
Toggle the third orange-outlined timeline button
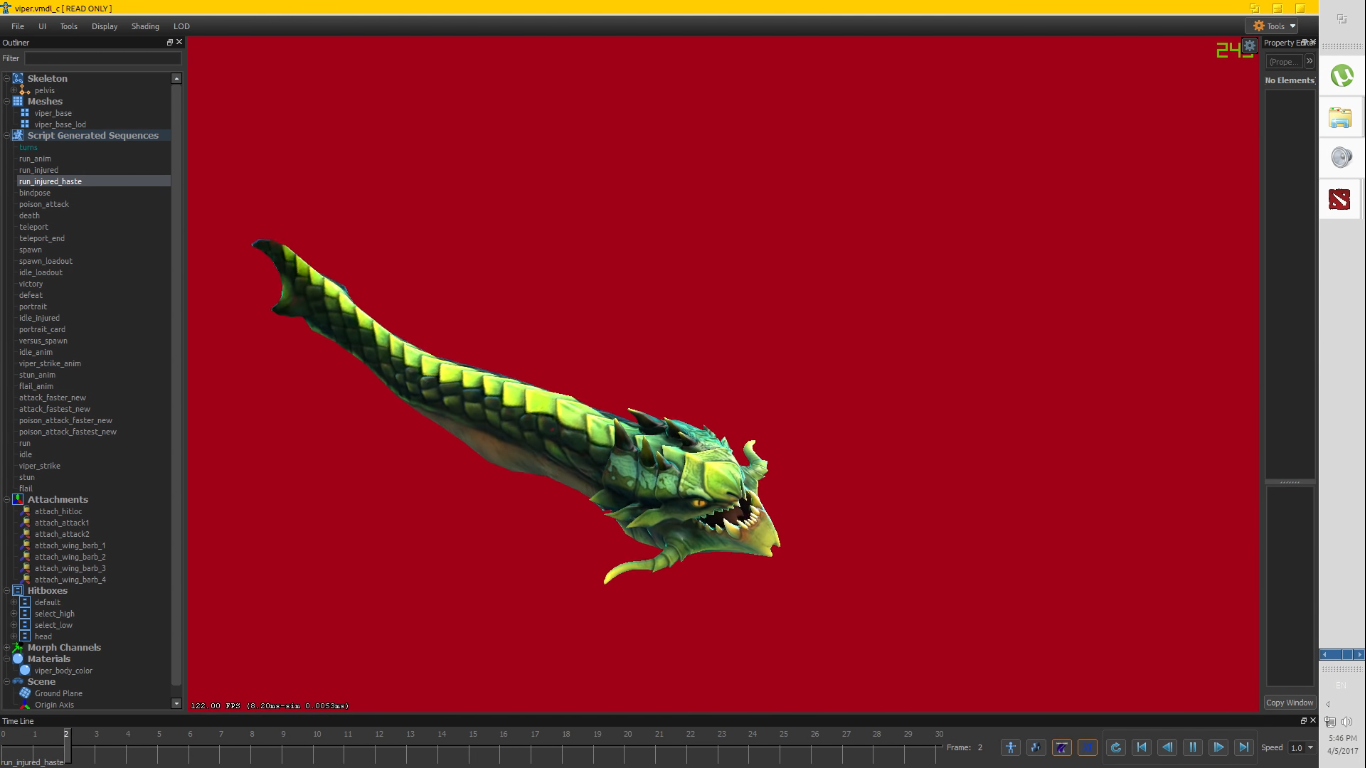pyautogui.click(x=1062, y=747)
